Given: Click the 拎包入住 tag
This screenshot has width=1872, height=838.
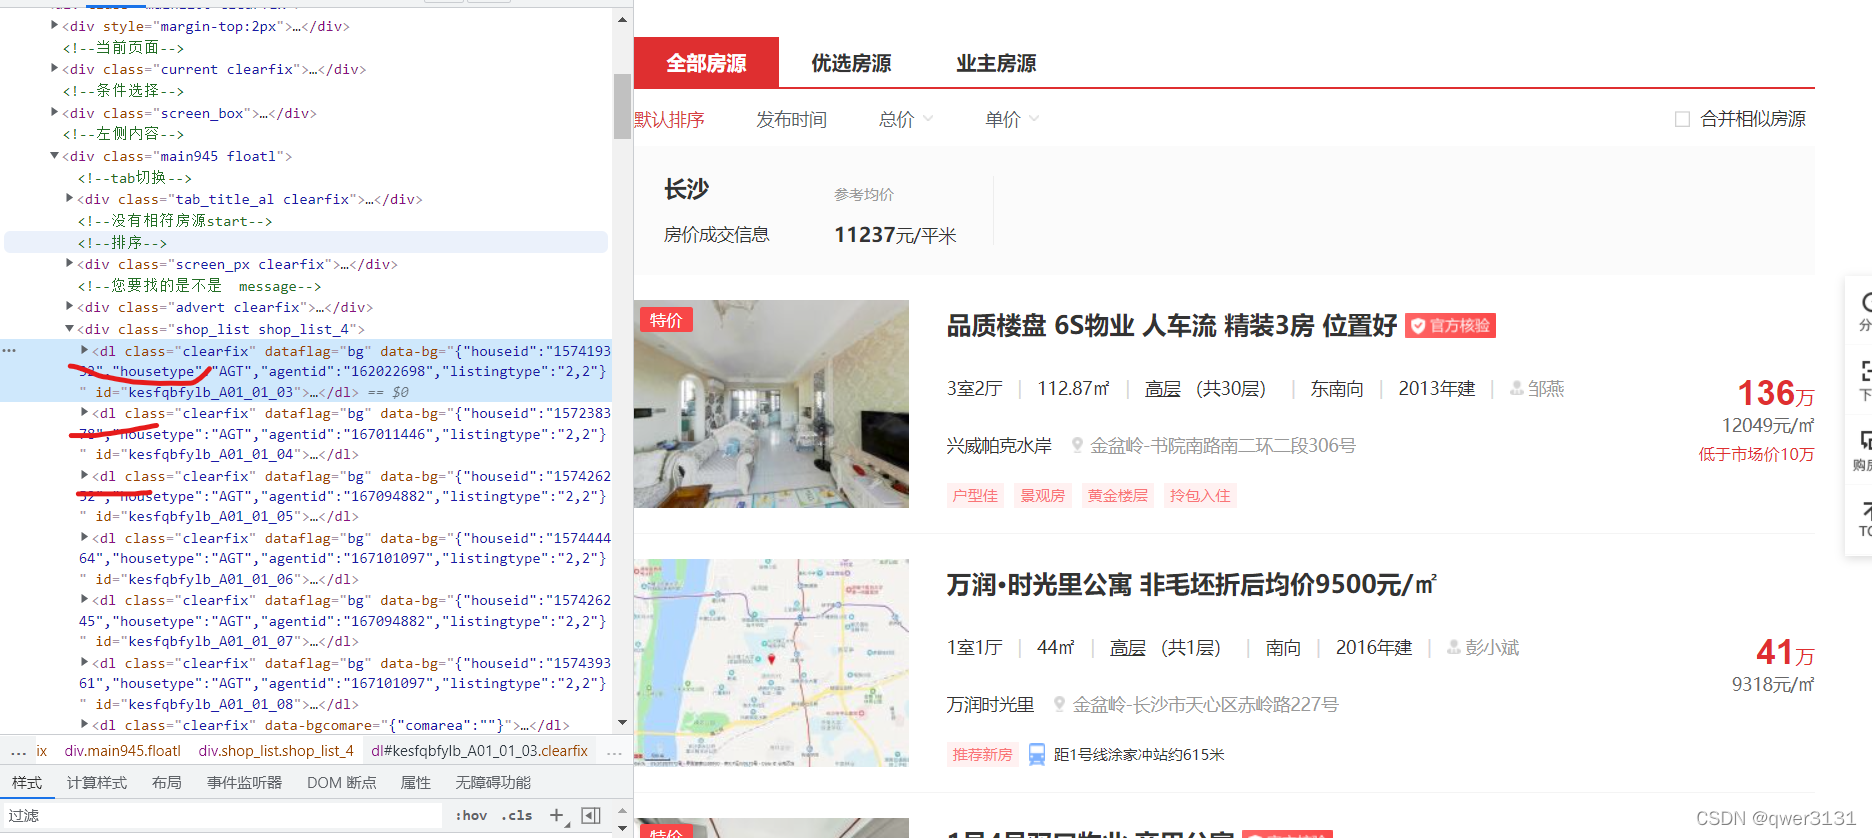Looking at the screenshot, I should 1200,495.
